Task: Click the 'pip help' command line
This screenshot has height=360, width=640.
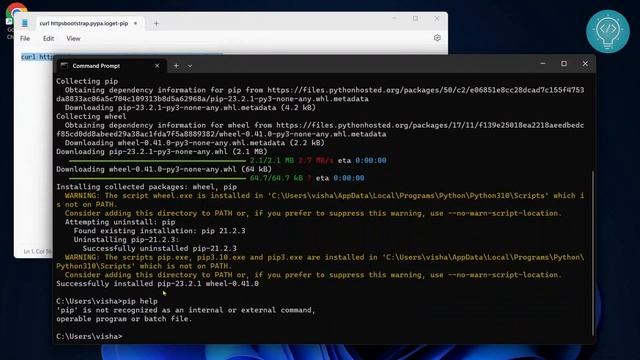Action: (x=107, y=301)
